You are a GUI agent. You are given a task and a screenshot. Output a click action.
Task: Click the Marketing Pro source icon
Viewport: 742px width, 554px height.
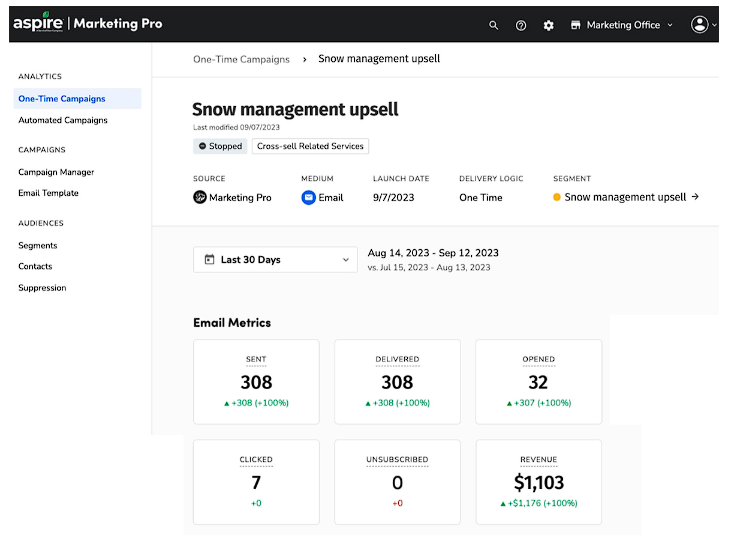pos(200,197)
